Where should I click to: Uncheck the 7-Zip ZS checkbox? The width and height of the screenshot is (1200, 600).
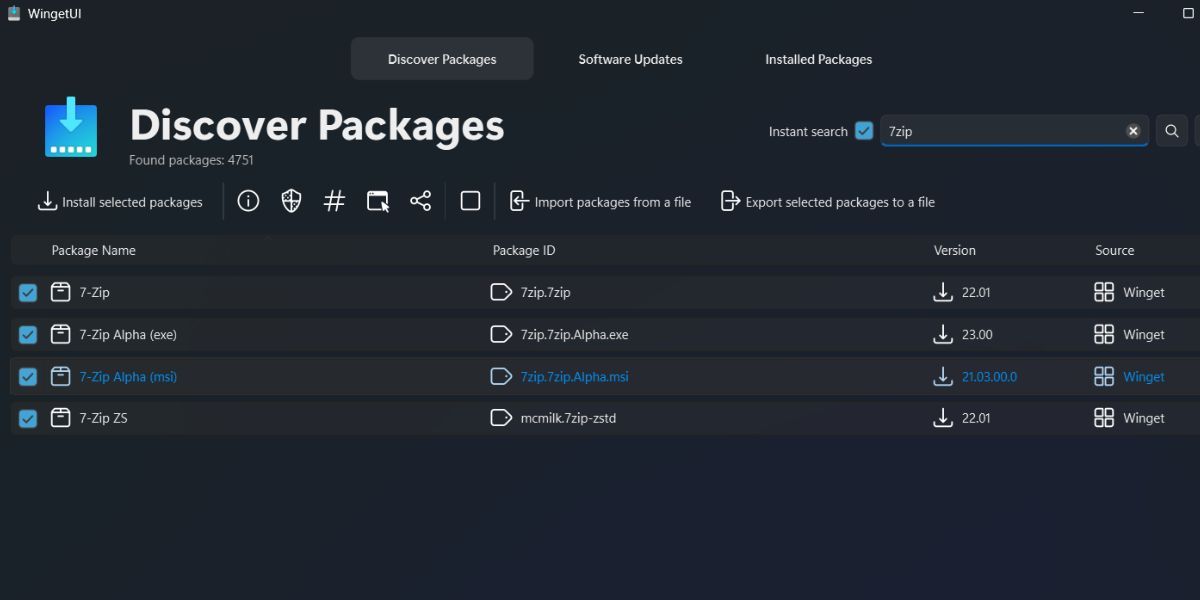coord(28,418)
